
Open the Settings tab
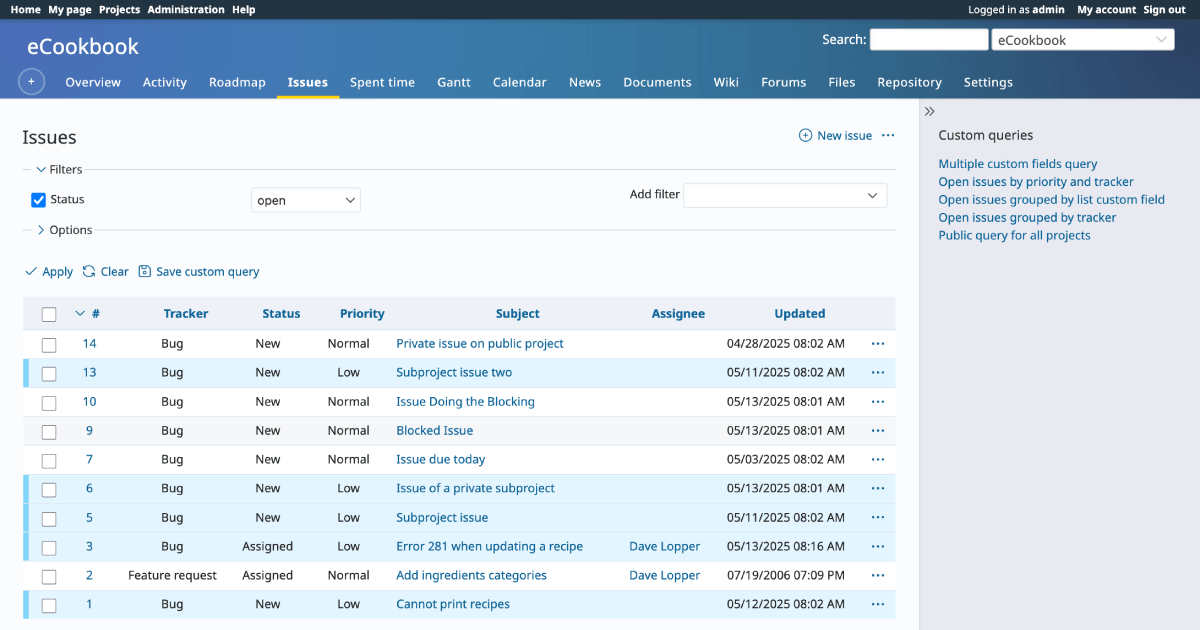tap(988, 82)
